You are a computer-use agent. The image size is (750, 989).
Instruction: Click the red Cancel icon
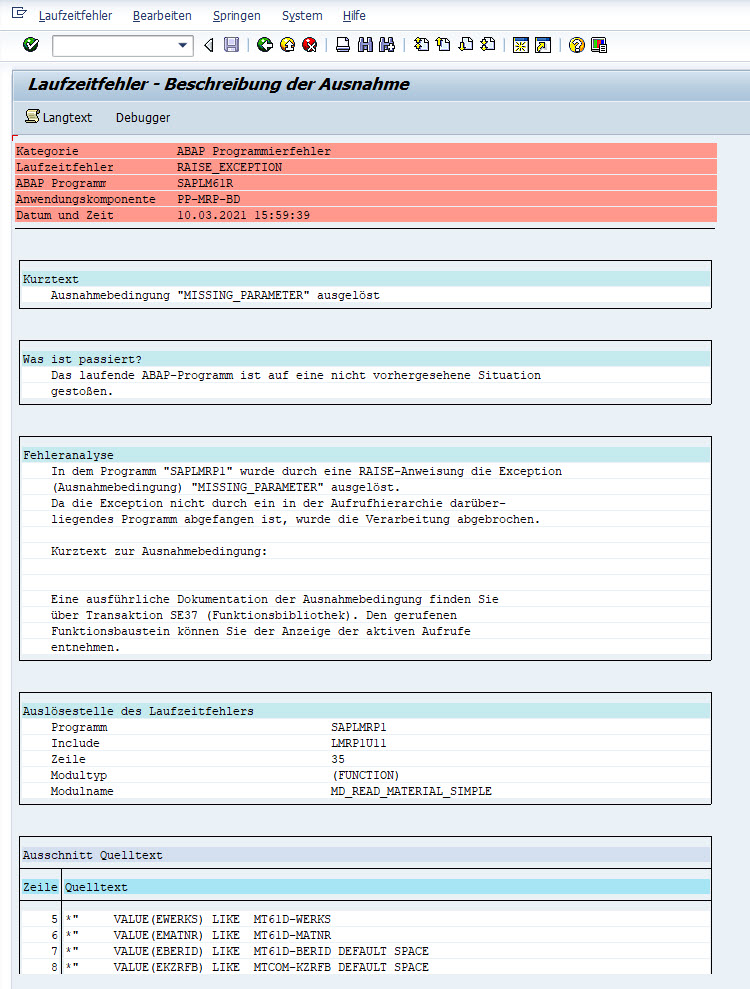click(310, 45)
